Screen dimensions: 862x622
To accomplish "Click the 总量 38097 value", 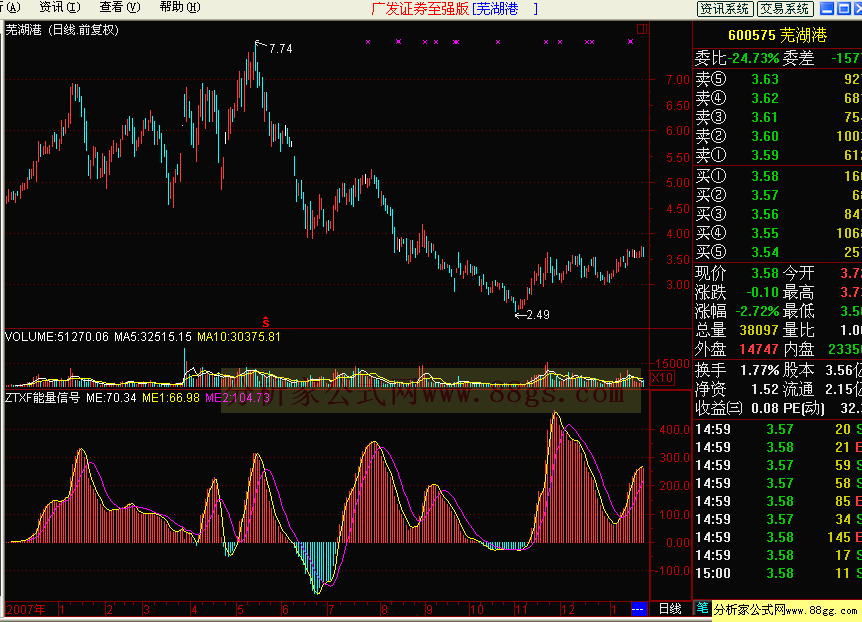I will 759,330.
